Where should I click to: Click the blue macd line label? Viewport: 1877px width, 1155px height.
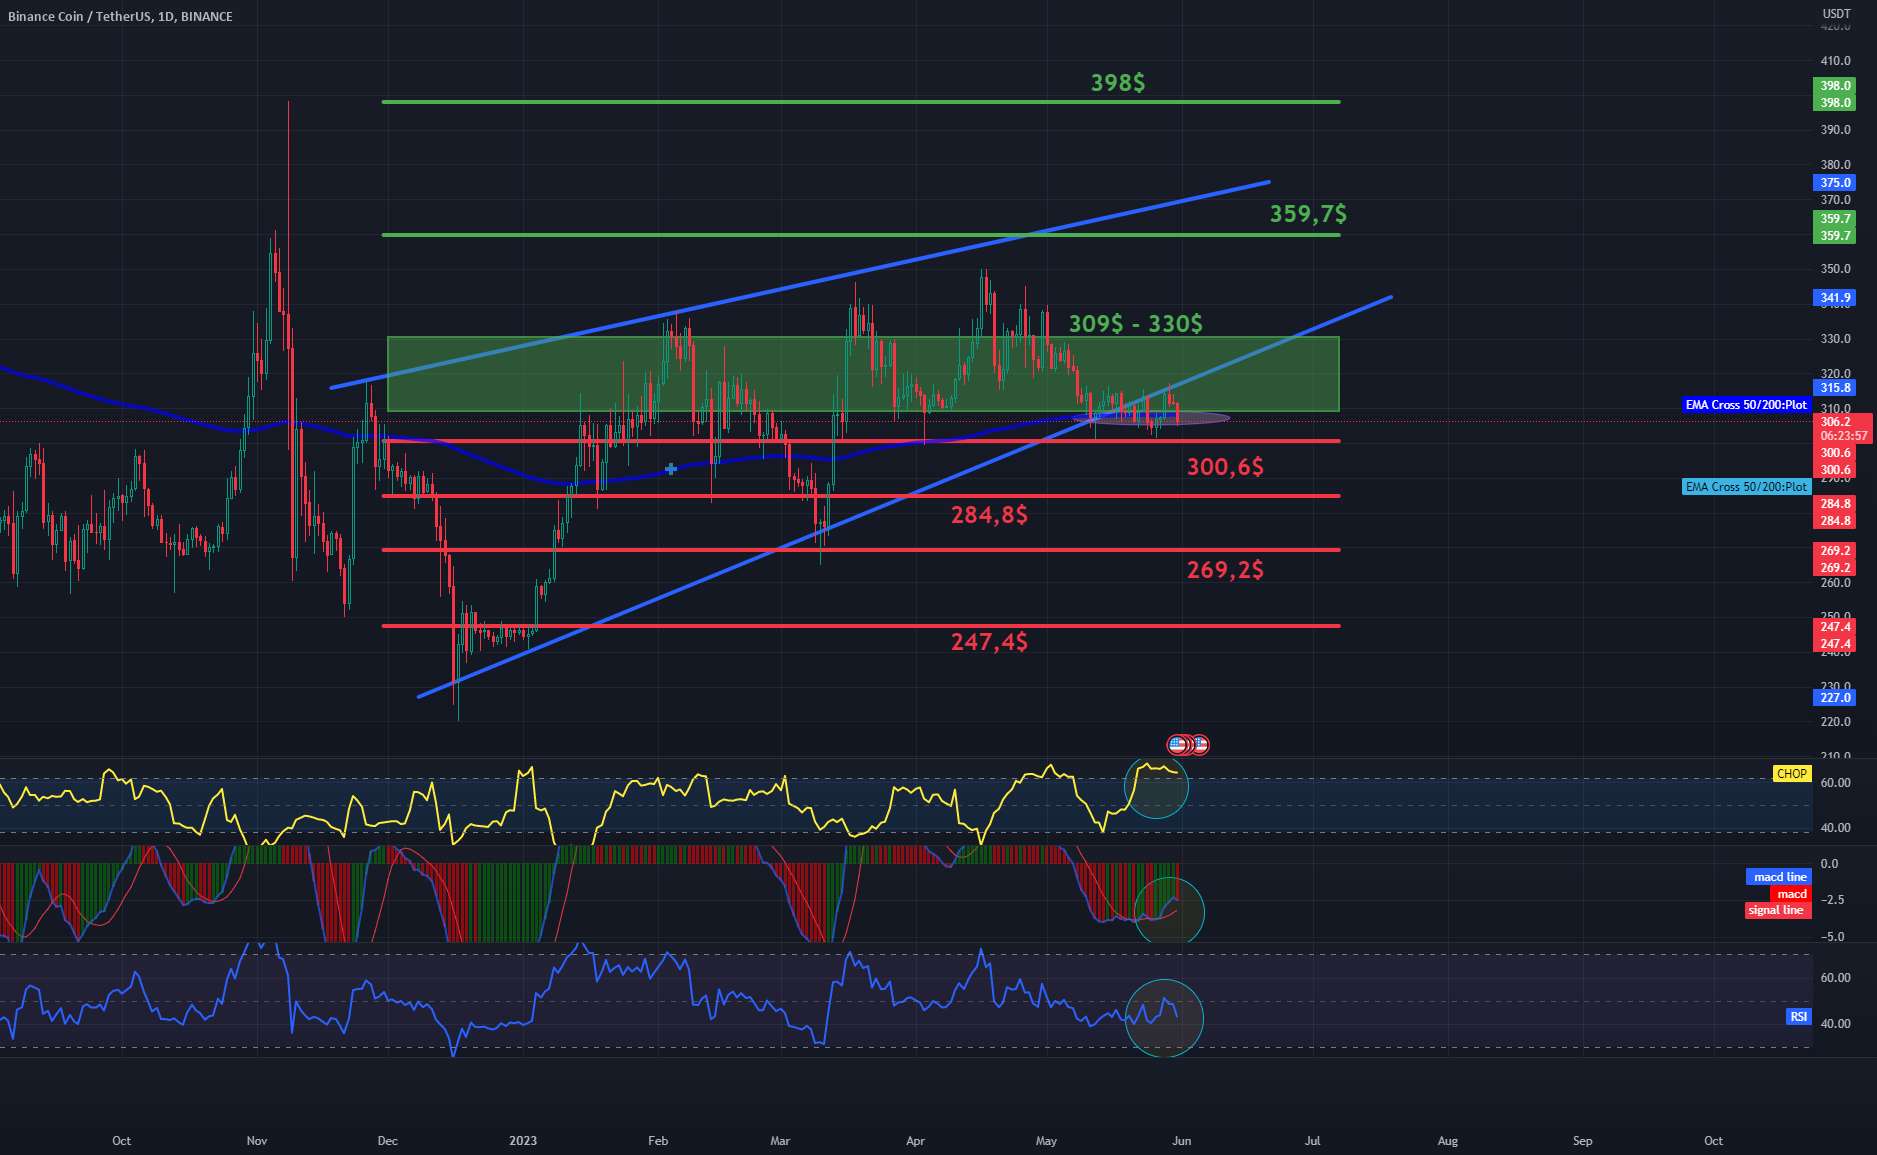(1778, 877)
